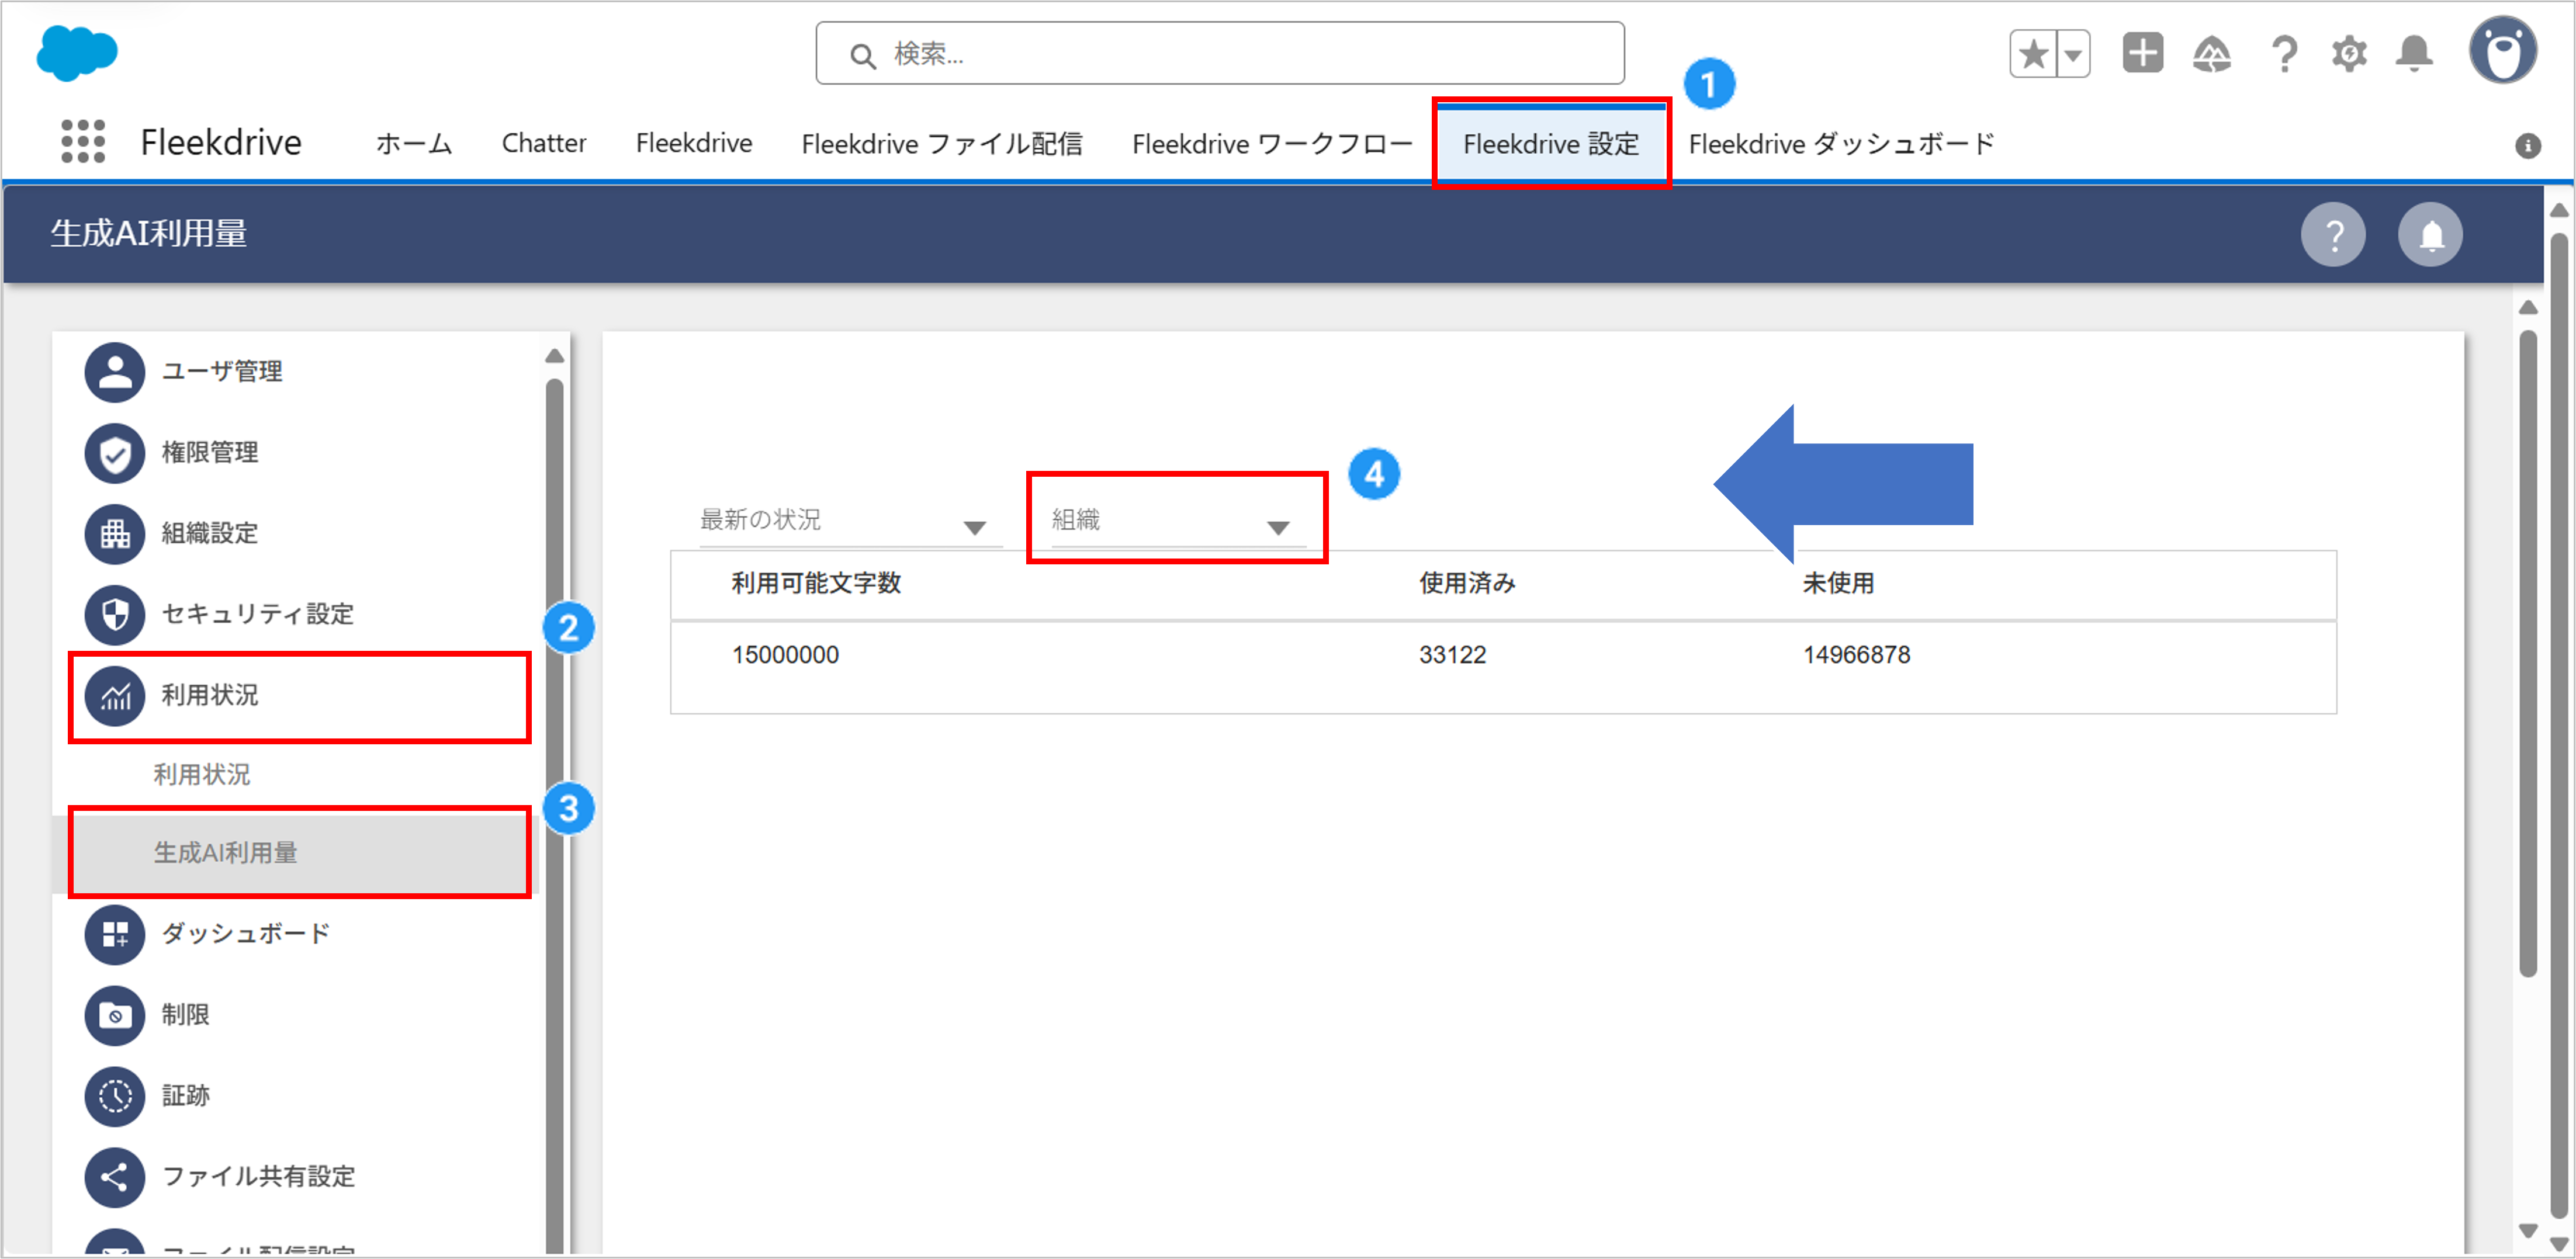Click the ダッシュボード grid icon
2576x1259 pixels.
(x=115, y=935)
